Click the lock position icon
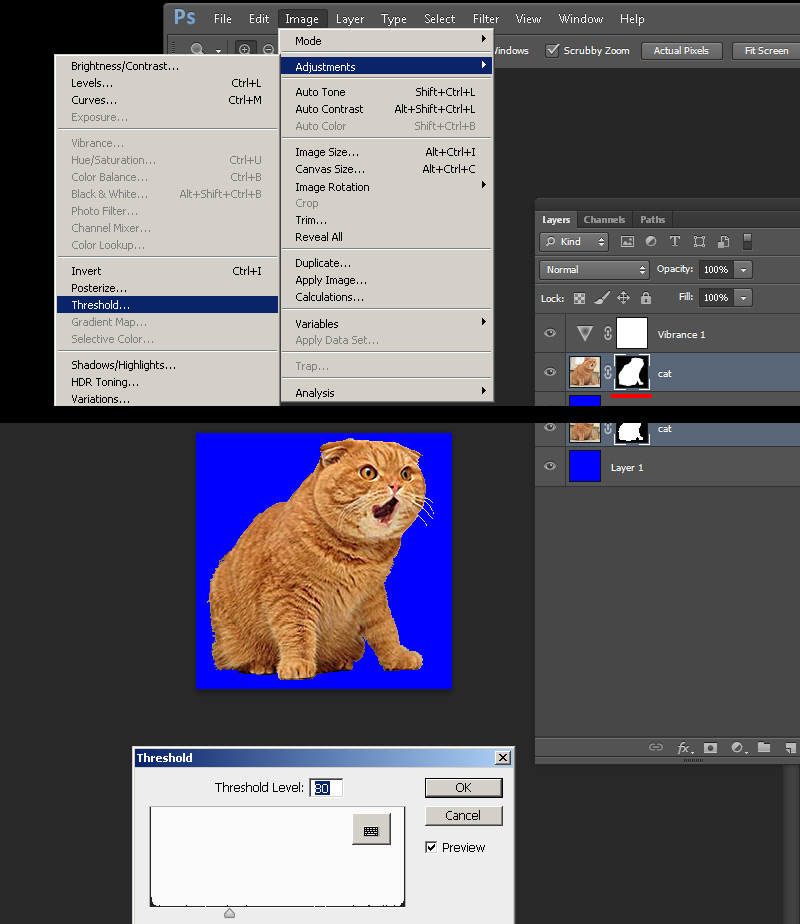This screenshot has width=800, height=924. point(623,298)
